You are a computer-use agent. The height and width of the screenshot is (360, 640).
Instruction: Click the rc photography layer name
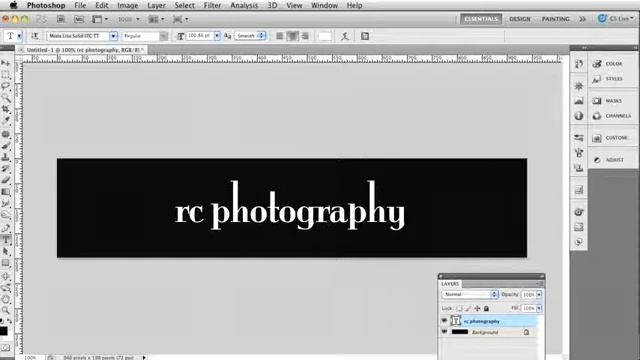click(482, 321)
